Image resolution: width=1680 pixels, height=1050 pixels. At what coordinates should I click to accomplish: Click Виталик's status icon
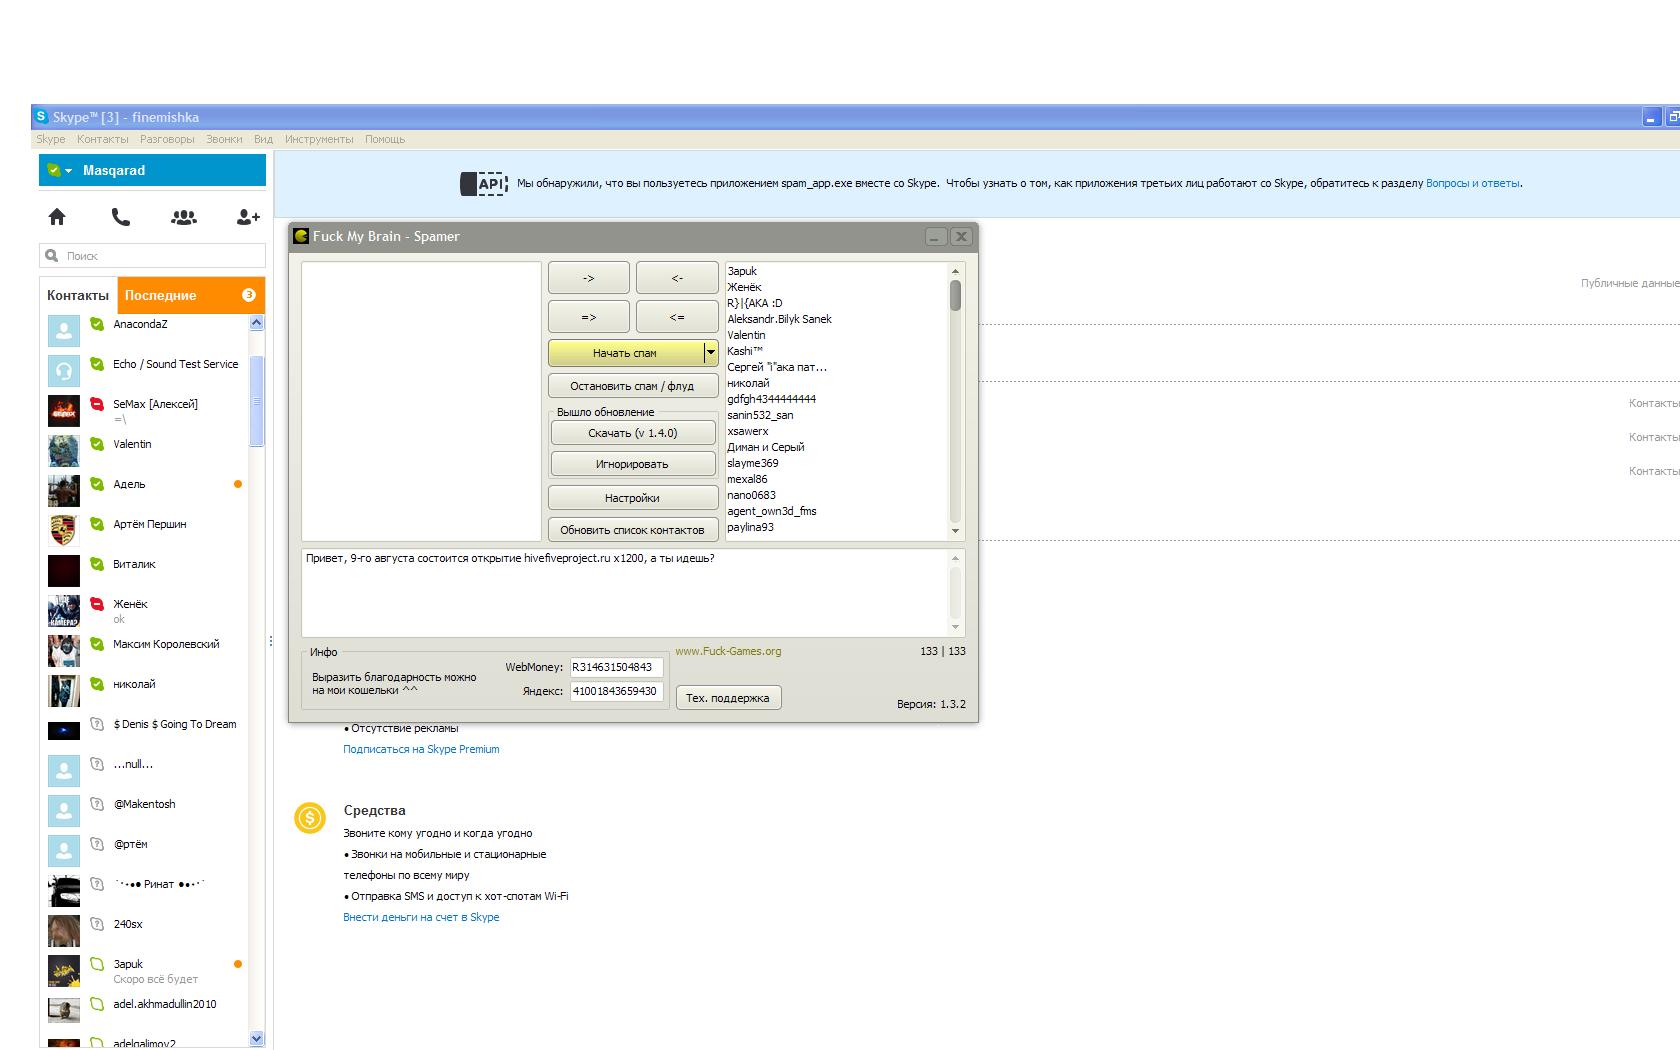[97, 564]
